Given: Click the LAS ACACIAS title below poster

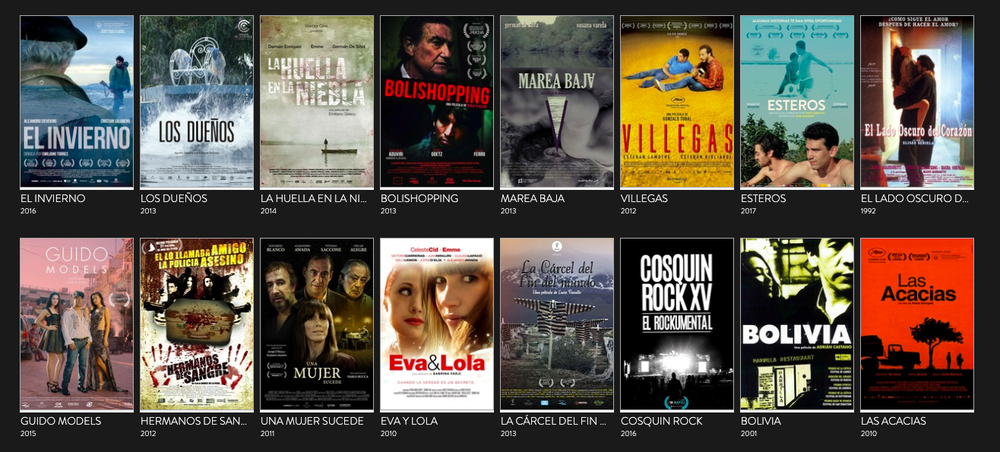Looking at the screenshot, I should 893,421.
